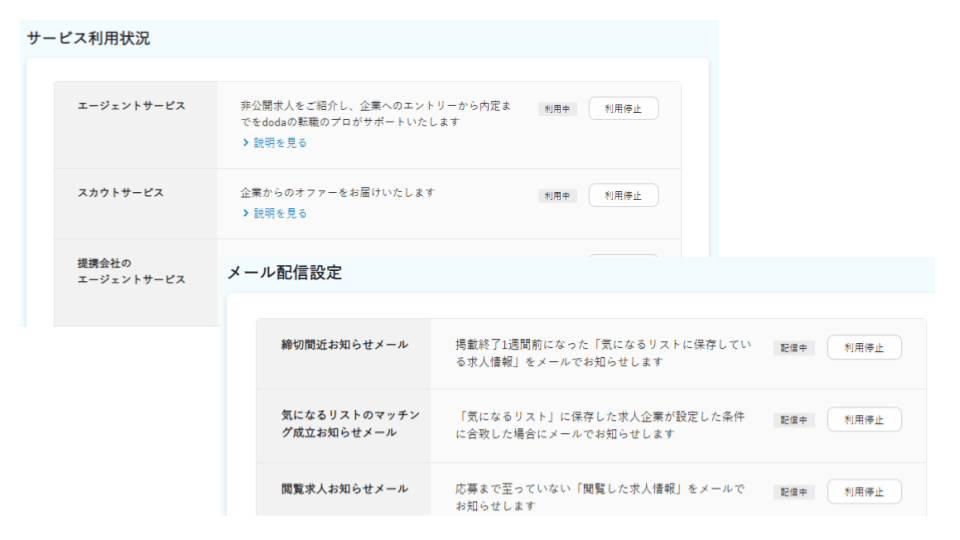Open 説明を見る link under スカウトサービス
Image resolution: width=960 pixels, height=540 pixels.
click(280, 213)
